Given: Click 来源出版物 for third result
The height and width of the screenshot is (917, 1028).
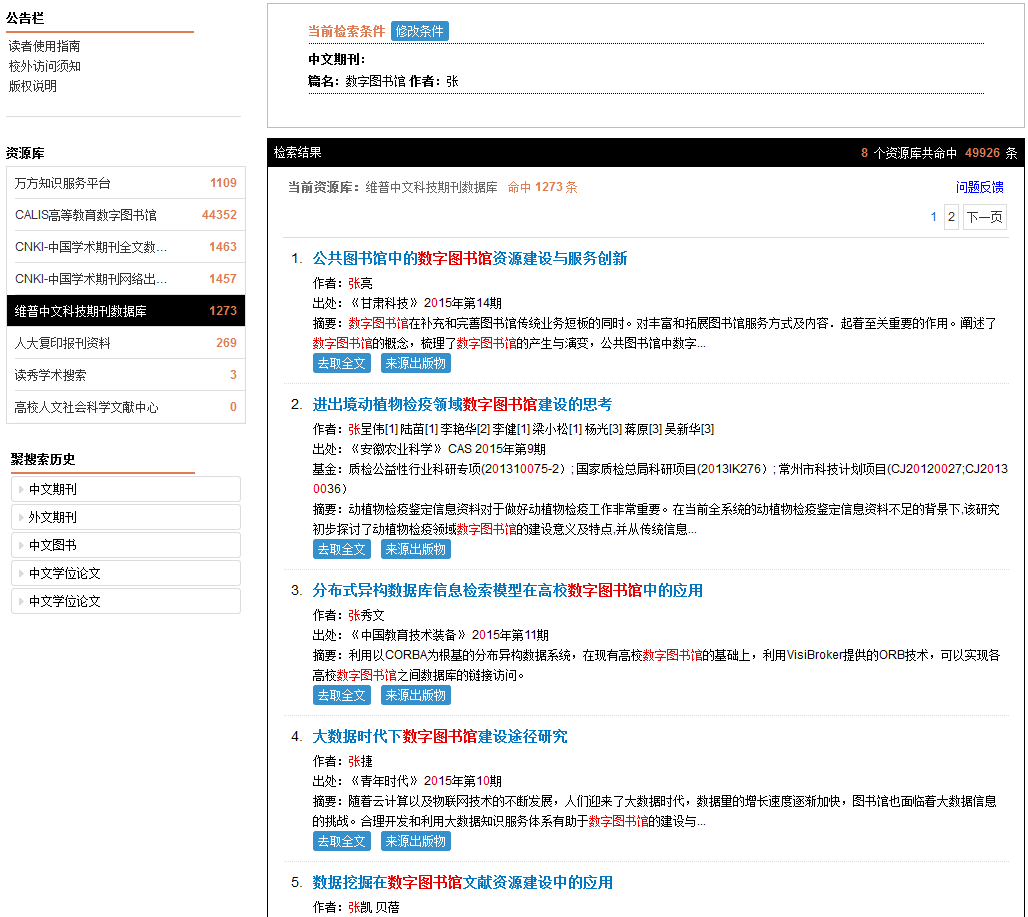Looking at the screenshot, I should click(415, 695).
